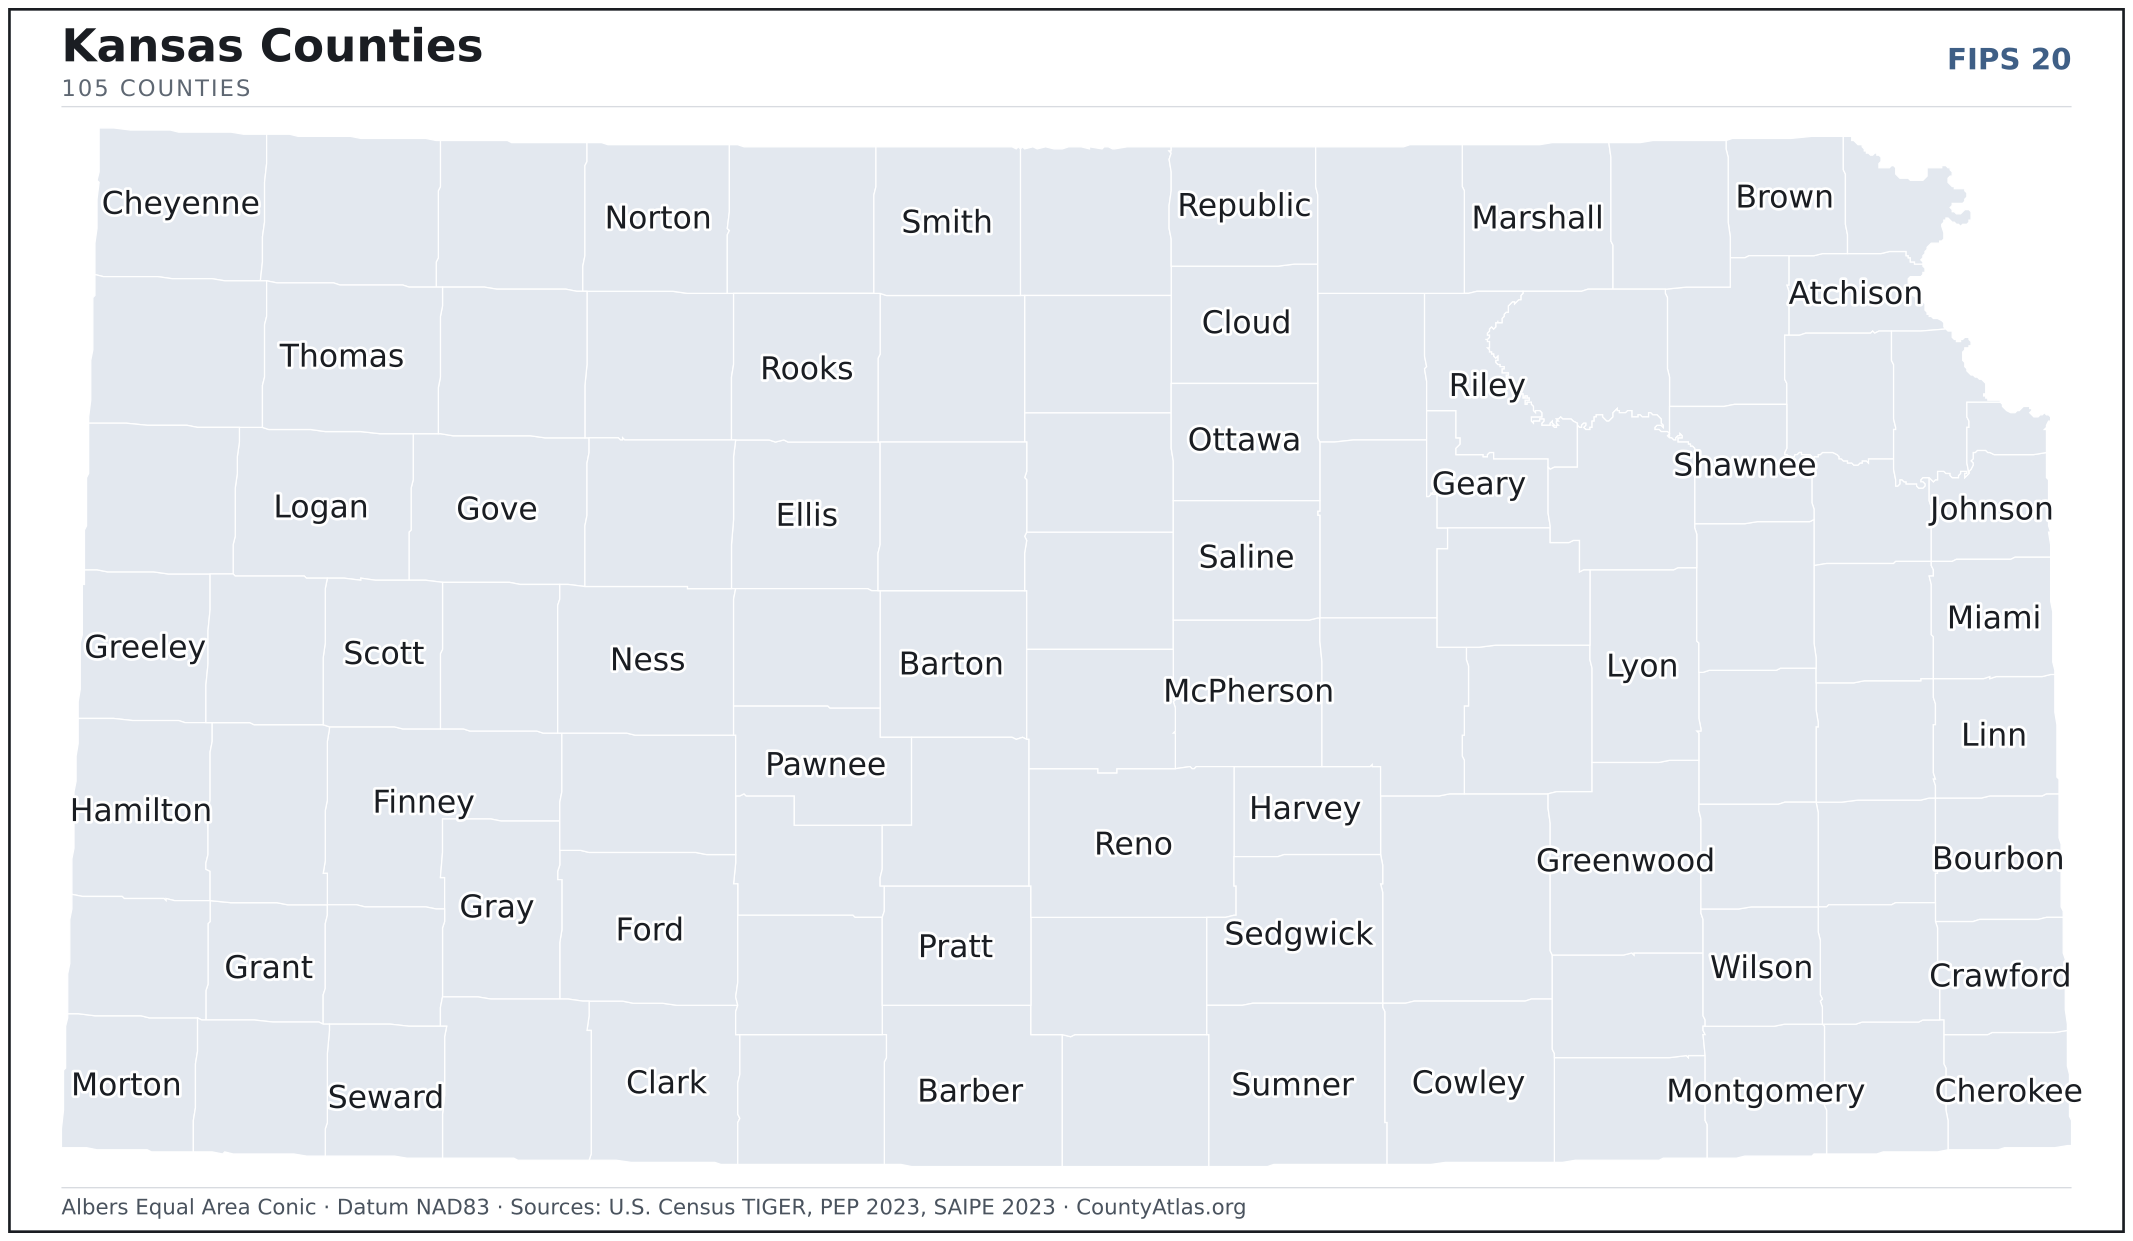Click the Republic county label
The image size is (2133, 1241).
[1243, 205]
